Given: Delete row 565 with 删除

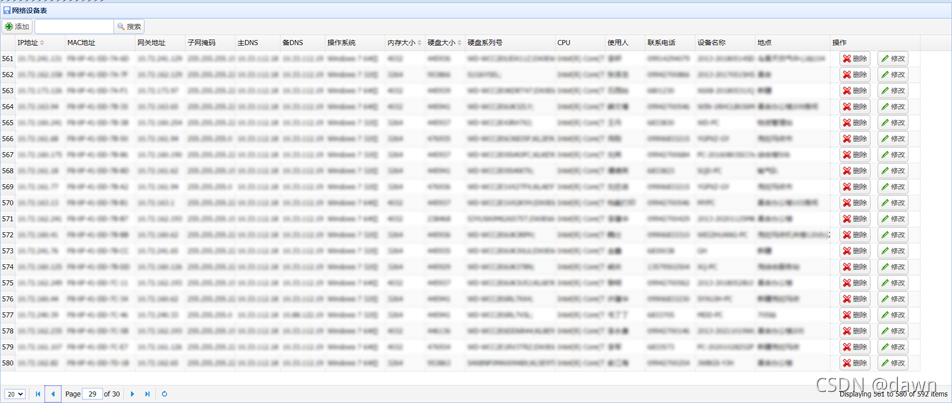Looking at the screenshot, I should pos(855,122).
